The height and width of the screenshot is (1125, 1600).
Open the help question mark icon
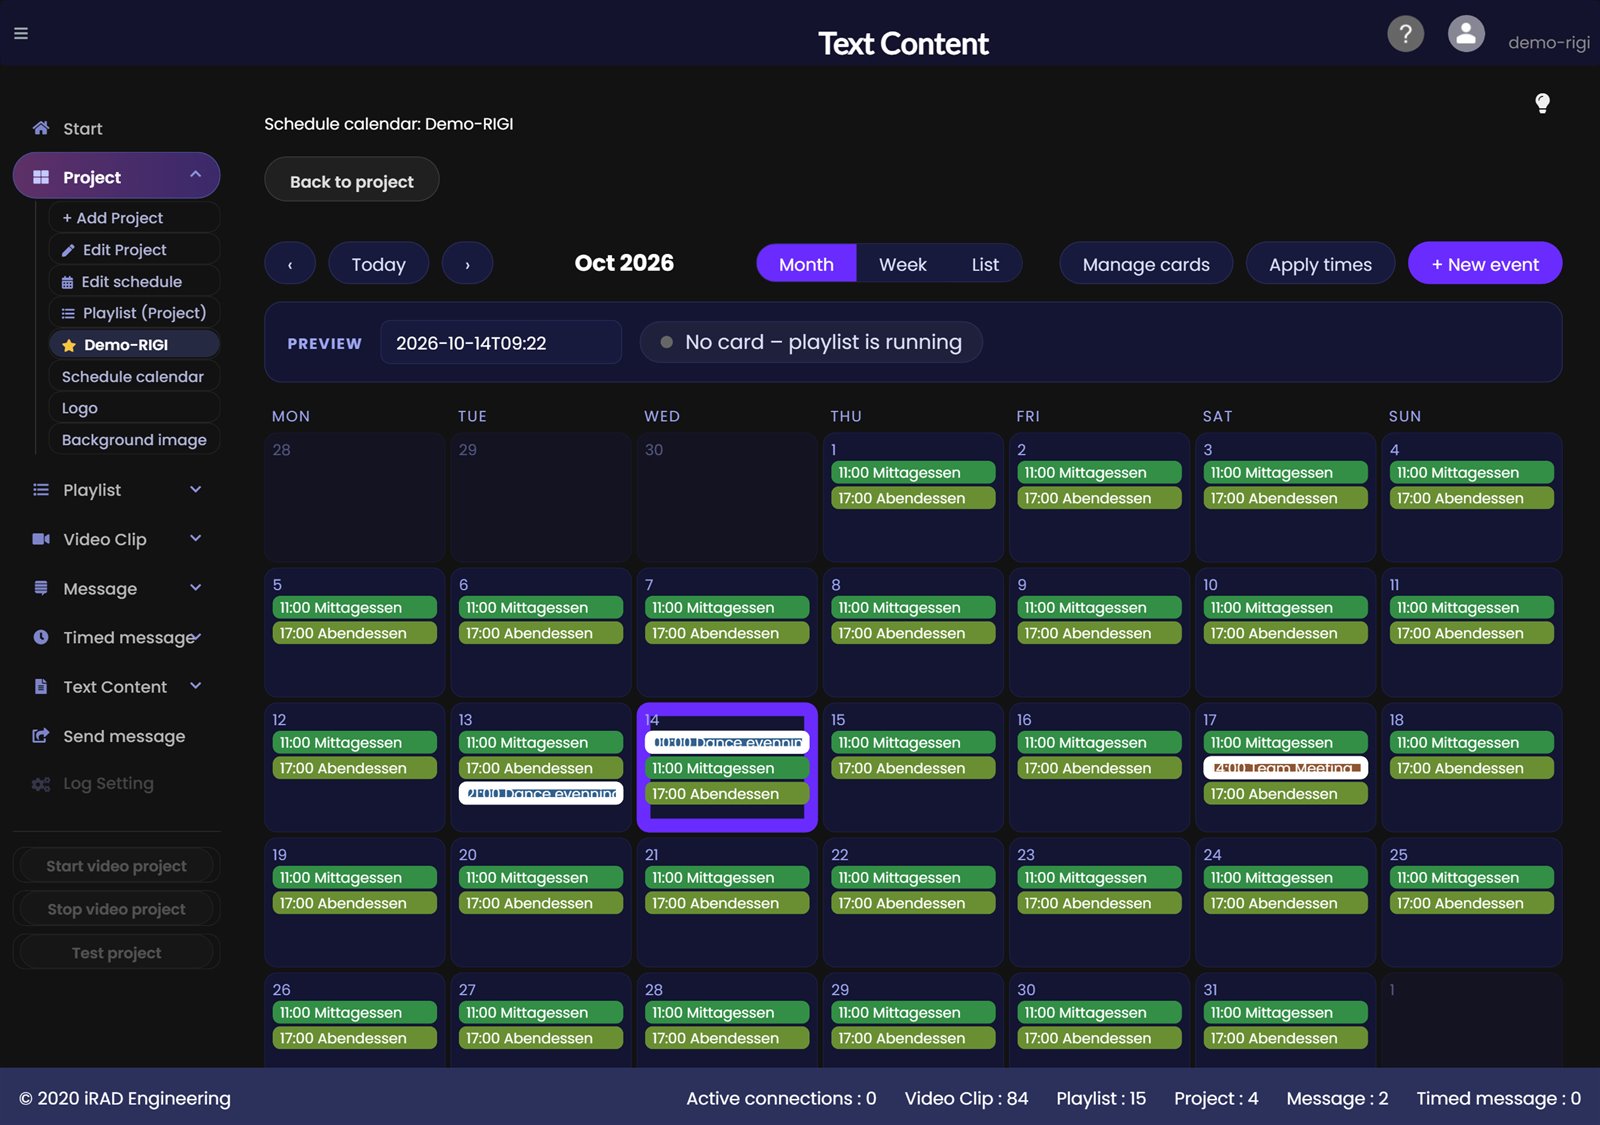[x=1405, y=34]
